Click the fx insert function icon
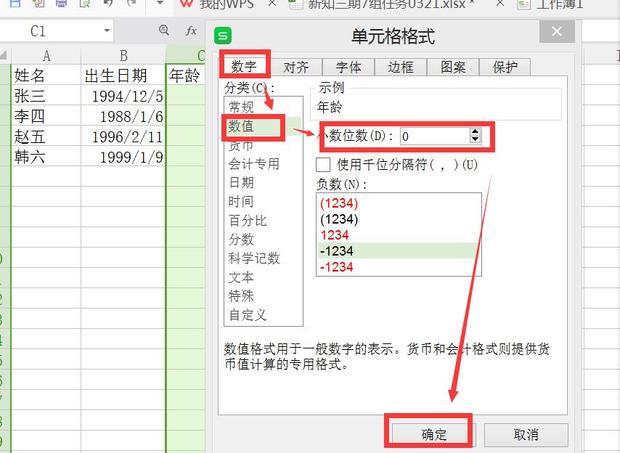The width and height of the screenshot is (620, 453). [x=191, y=32]
